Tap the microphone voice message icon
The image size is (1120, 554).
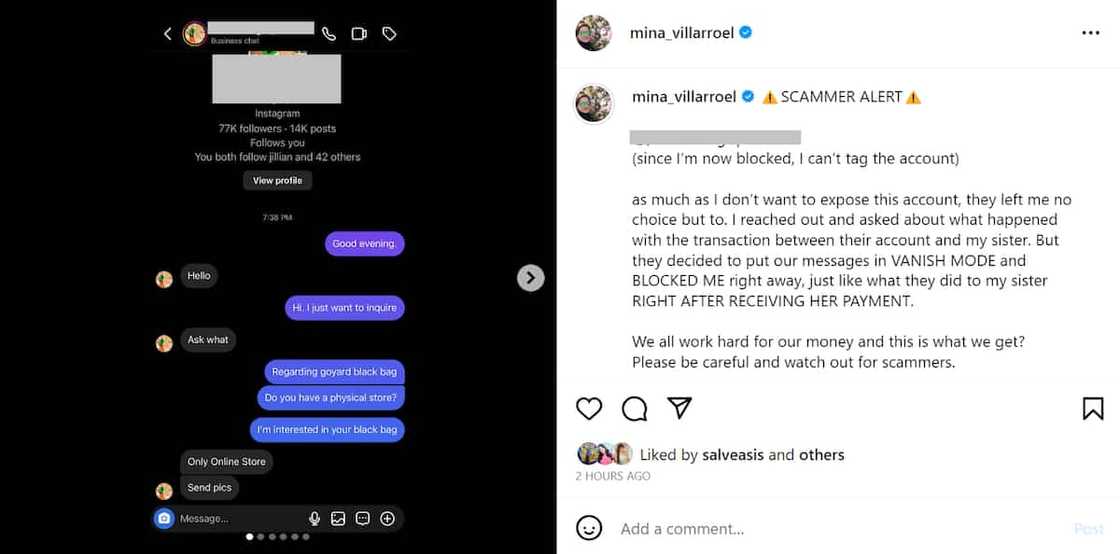pos(314,518)
